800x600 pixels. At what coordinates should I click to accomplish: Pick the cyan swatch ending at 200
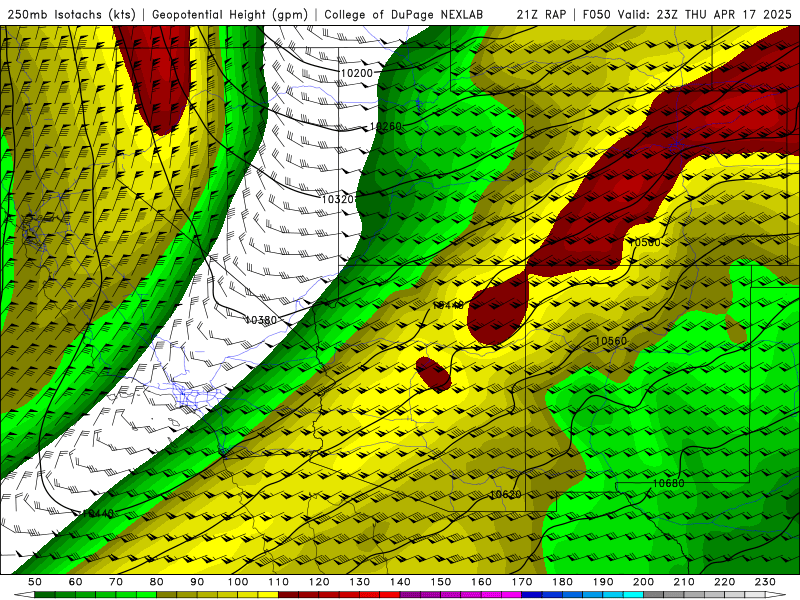click(633, 595)
